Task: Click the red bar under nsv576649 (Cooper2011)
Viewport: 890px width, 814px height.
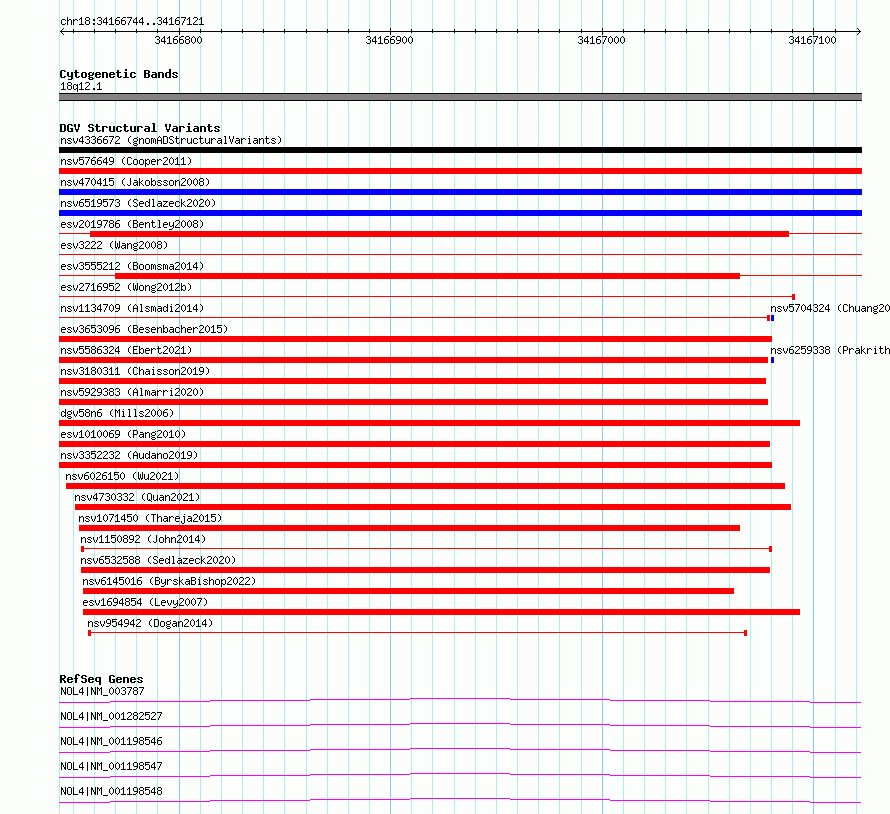Action: (460, 171)
